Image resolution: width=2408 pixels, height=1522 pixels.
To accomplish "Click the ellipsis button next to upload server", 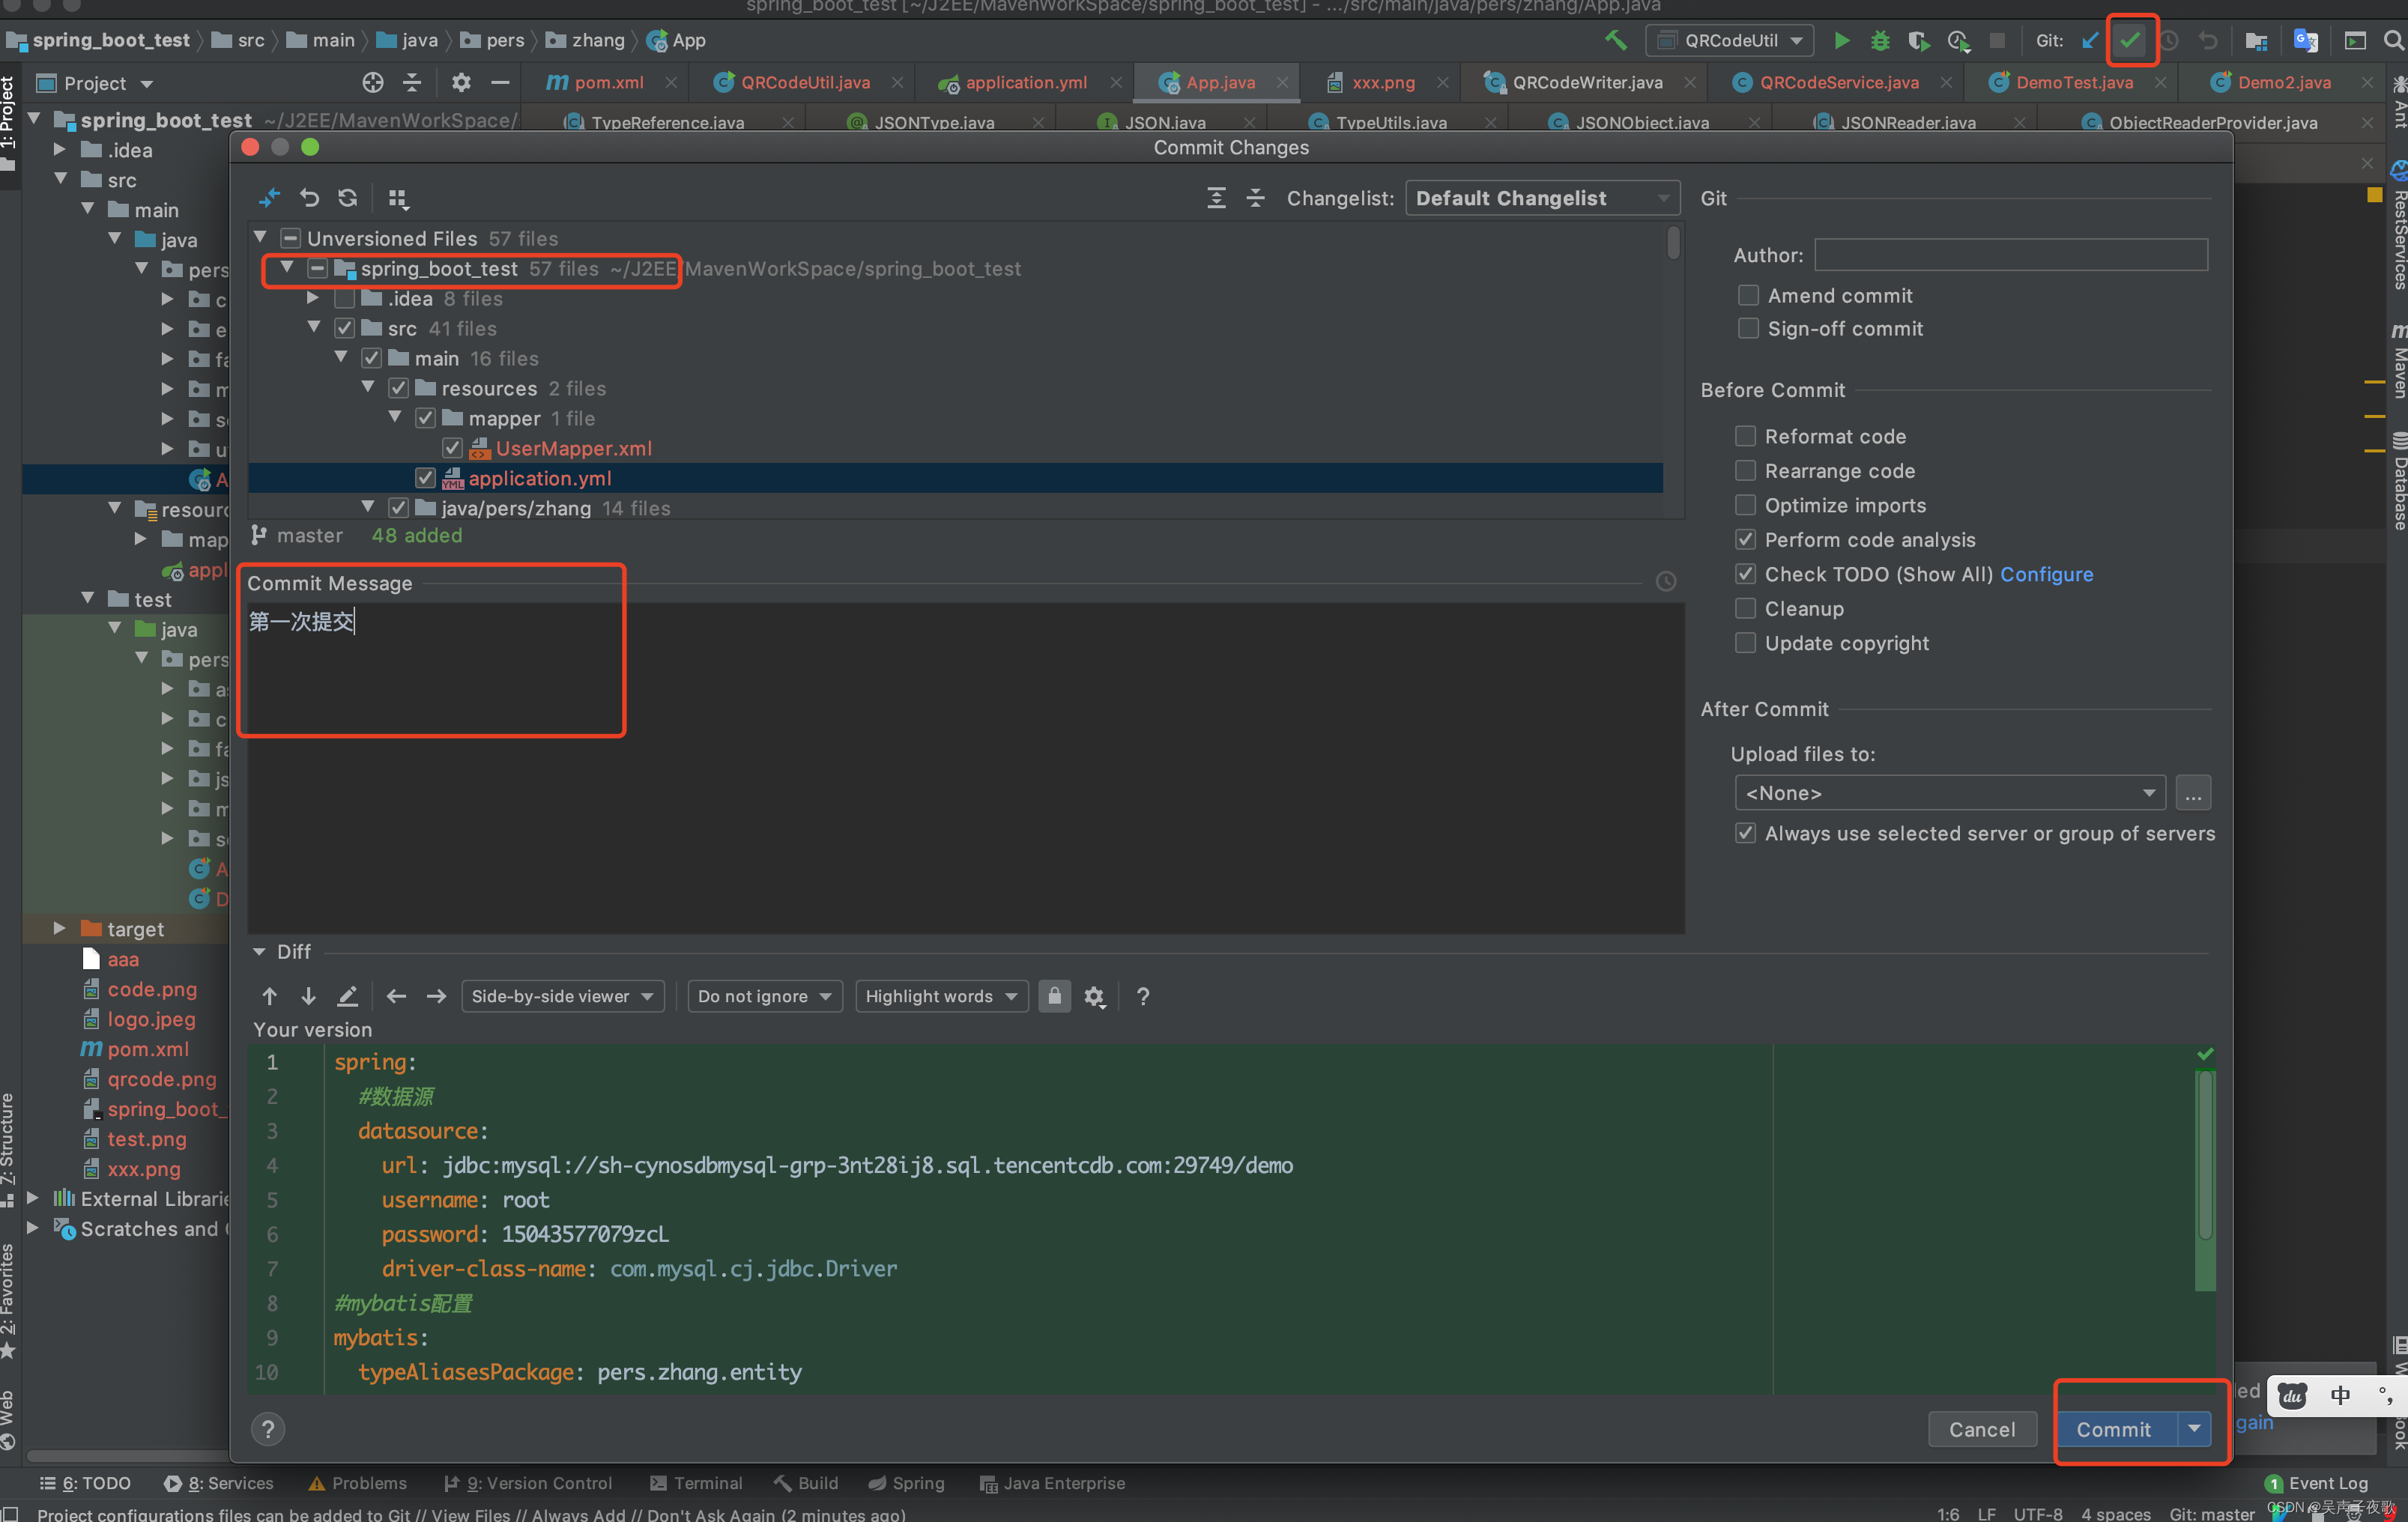I will 2193,793.
